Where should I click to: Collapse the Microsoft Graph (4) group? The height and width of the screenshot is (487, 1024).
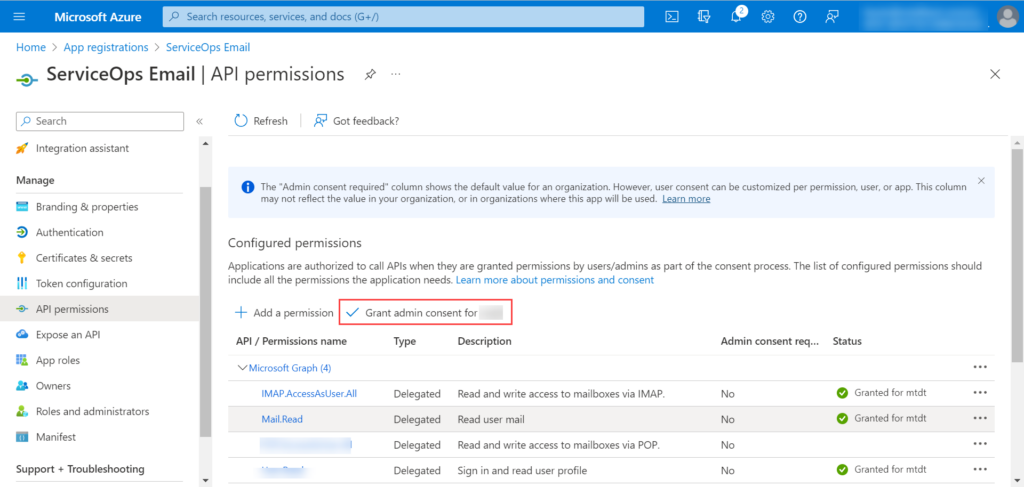pos(241,368)
